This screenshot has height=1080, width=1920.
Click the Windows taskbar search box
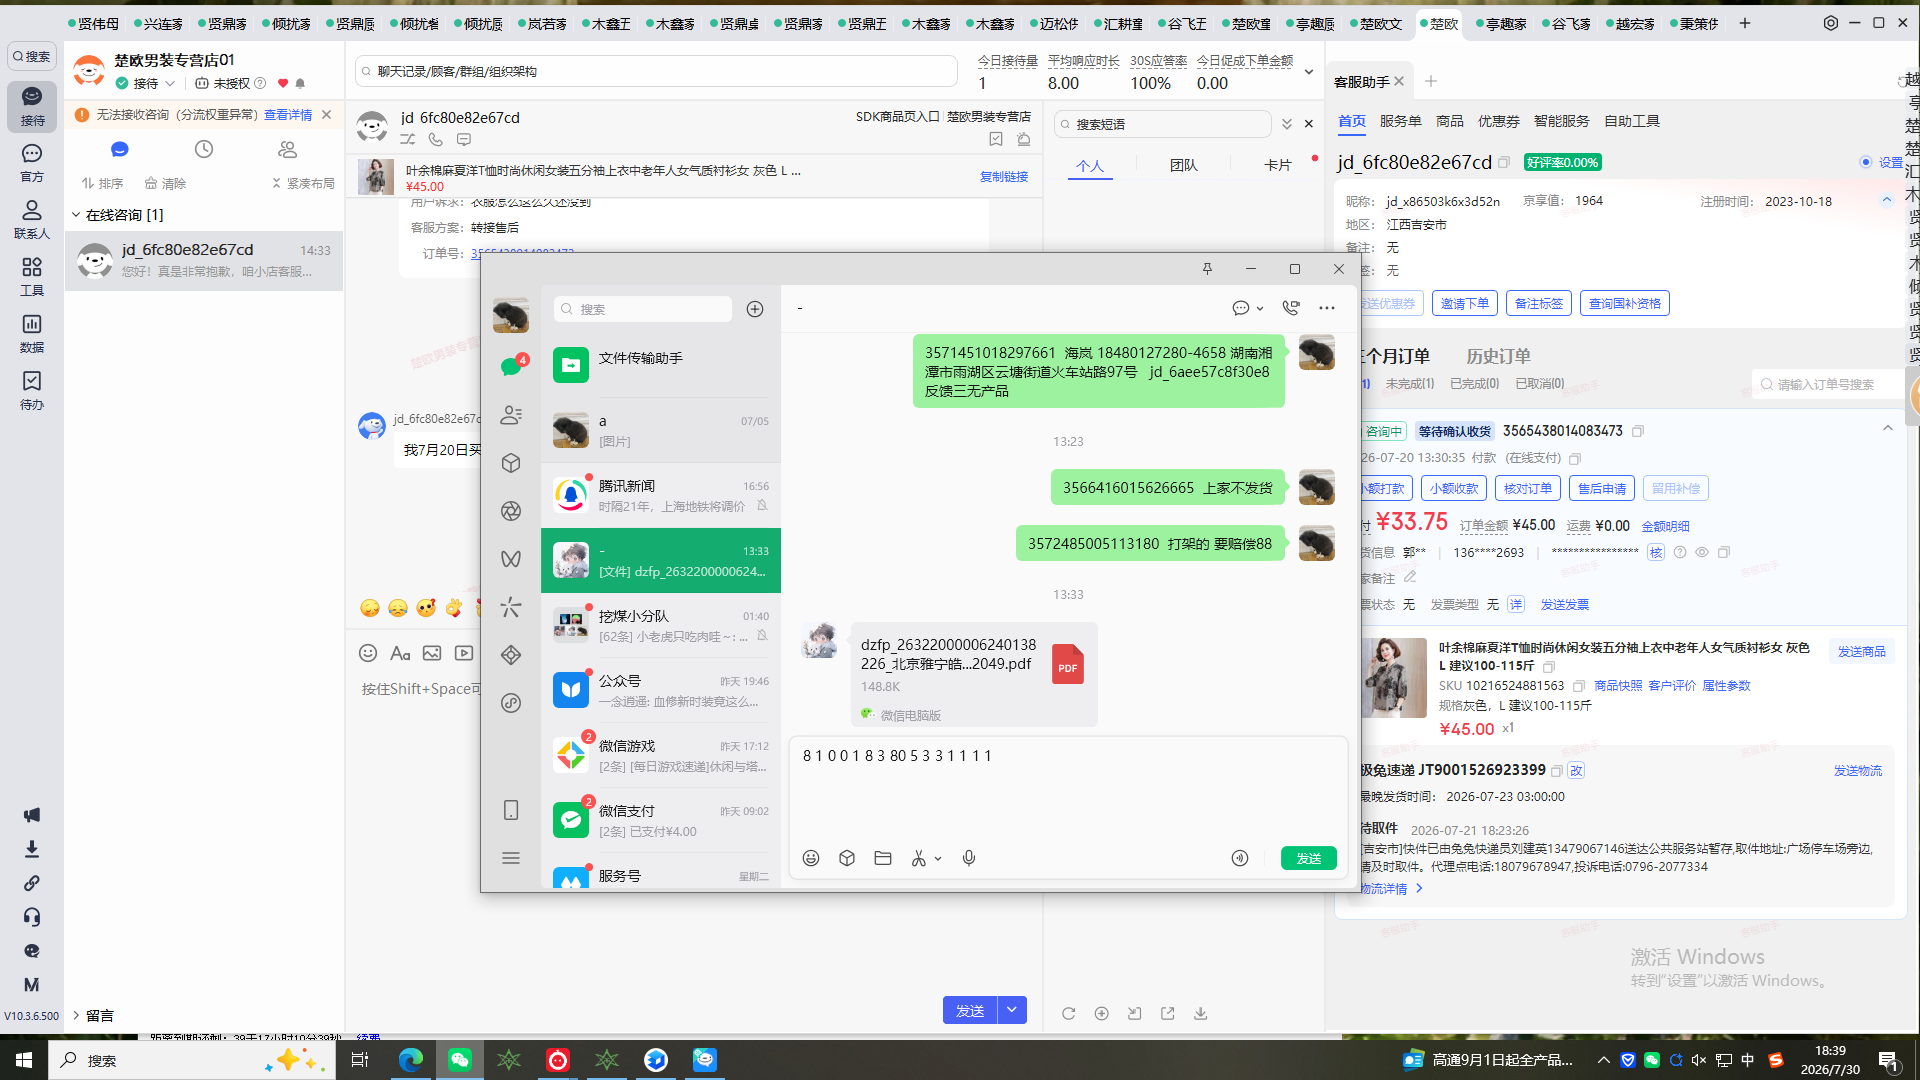pyautogui.click(x=192, y=1060)
